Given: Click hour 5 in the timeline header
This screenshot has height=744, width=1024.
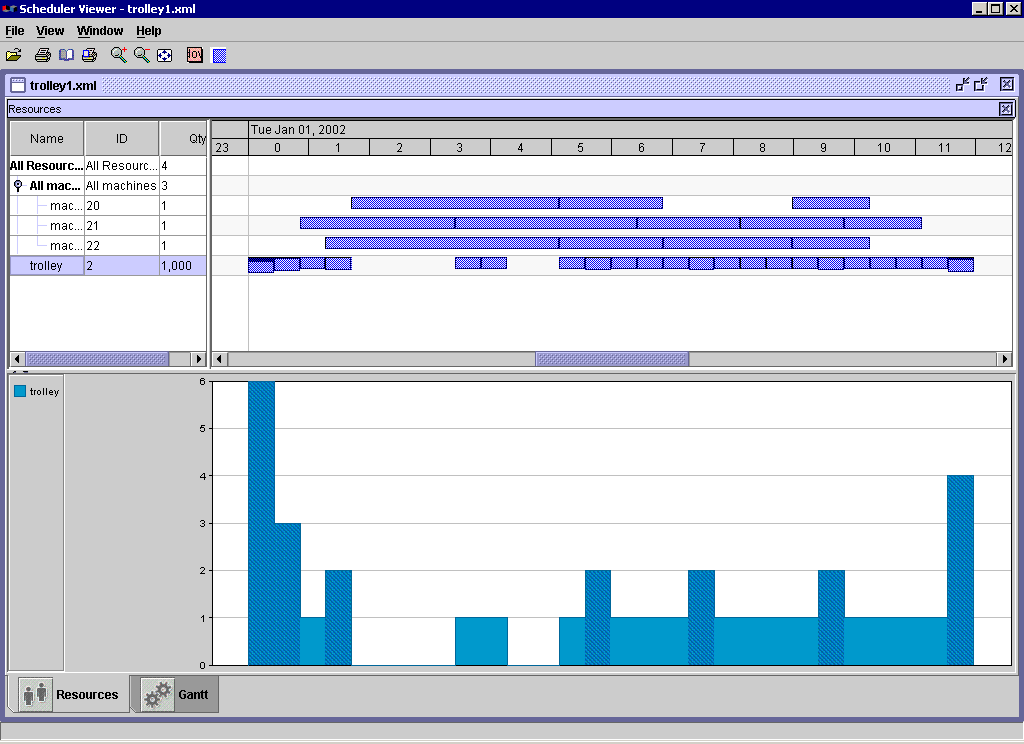Looking at the screenshot, I should [581, 148].
